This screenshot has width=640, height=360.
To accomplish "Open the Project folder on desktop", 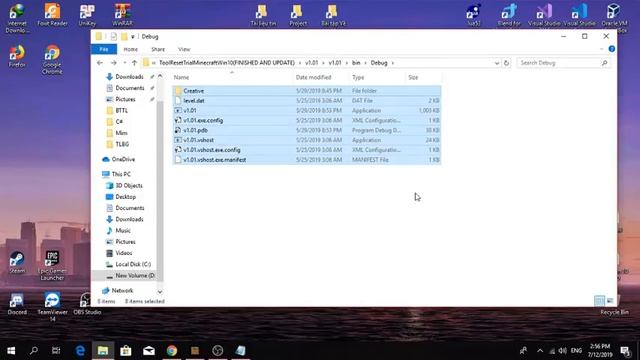I will [x=298, y=16].
